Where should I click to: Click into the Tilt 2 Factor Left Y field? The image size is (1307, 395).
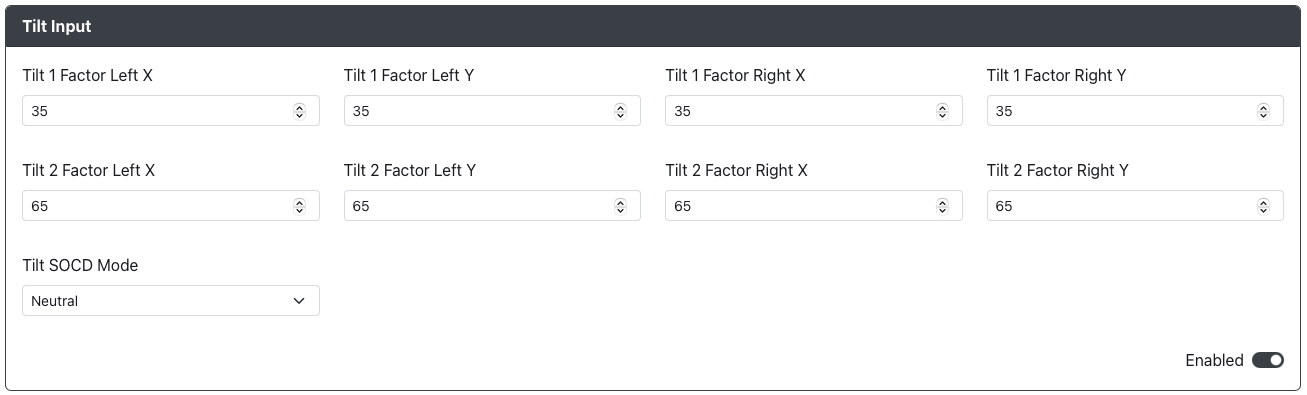coord(492,206)
